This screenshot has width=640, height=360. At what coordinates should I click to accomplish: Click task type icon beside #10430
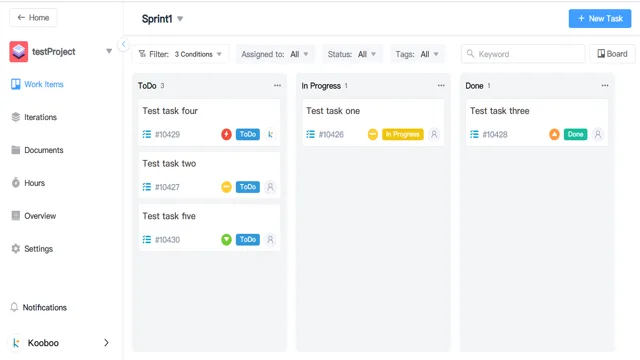(147, 240)
